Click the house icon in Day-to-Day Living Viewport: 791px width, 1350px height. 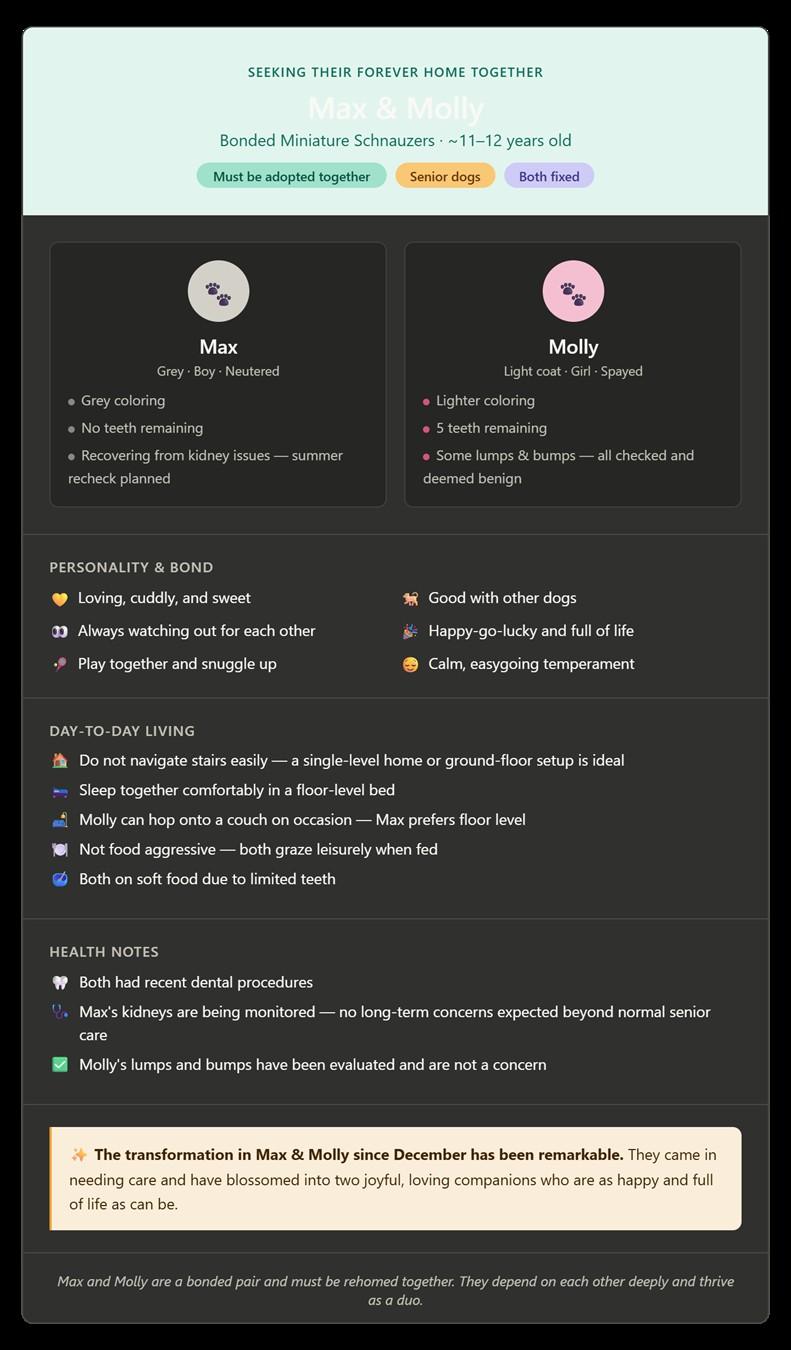[x=60, y=761]
